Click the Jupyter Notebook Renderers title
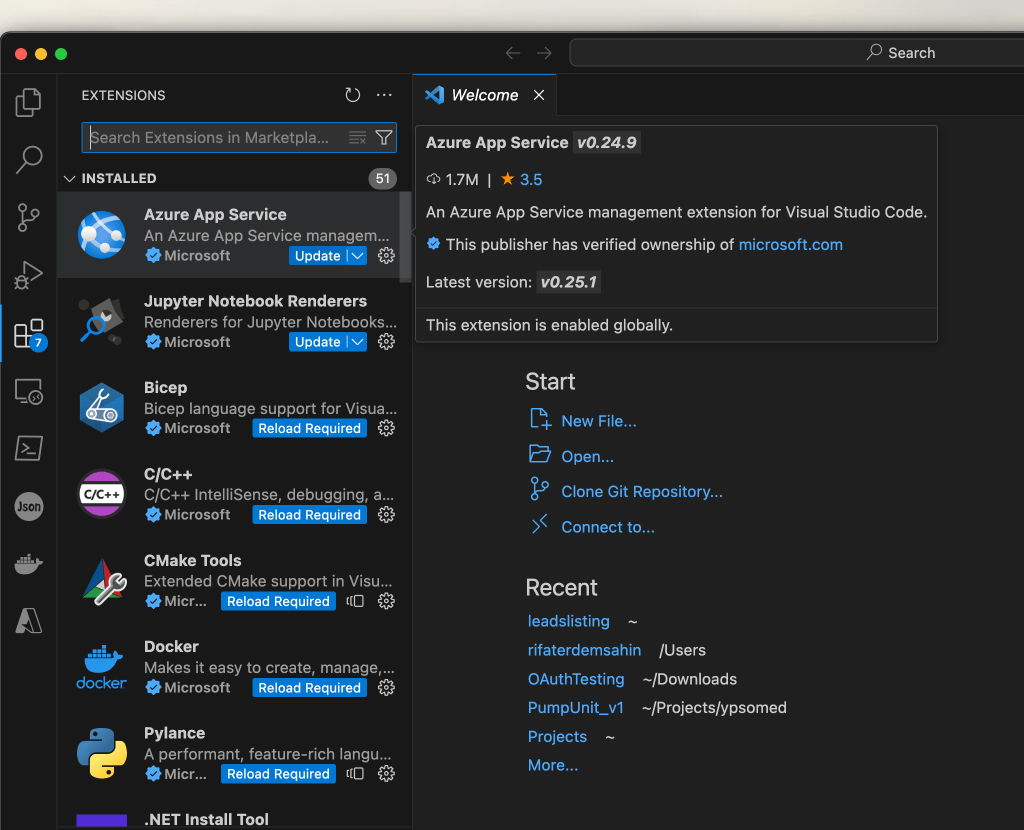The width and height of the screenshot is (1024, 830). coord(255,301)
